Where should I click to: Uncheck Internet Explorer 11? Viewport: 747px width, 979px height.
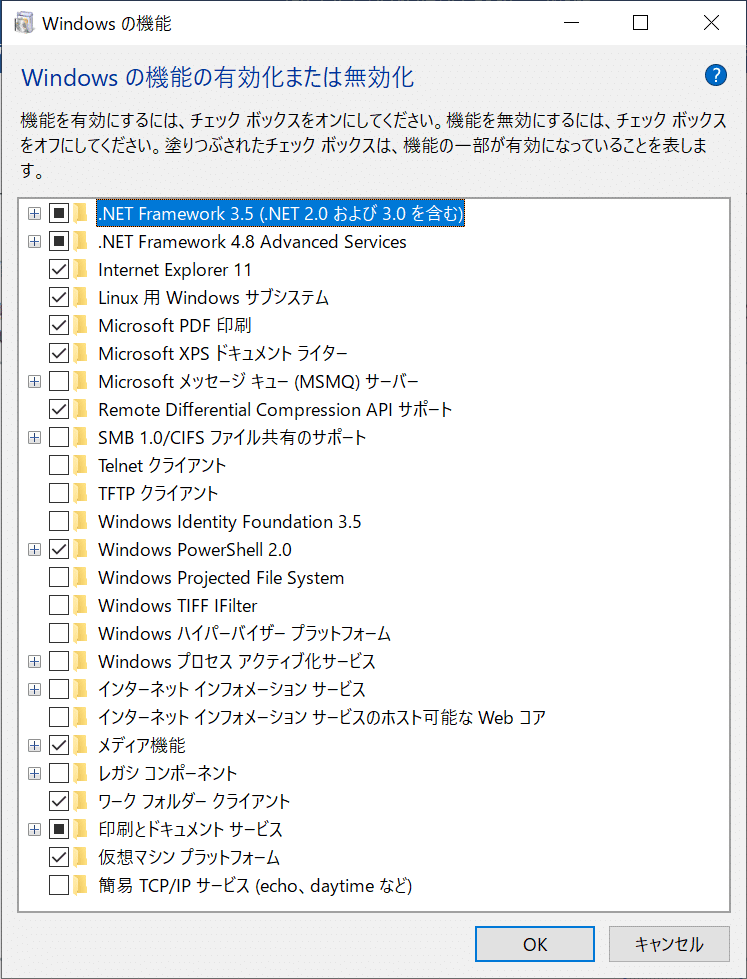(x=59, y=270)
